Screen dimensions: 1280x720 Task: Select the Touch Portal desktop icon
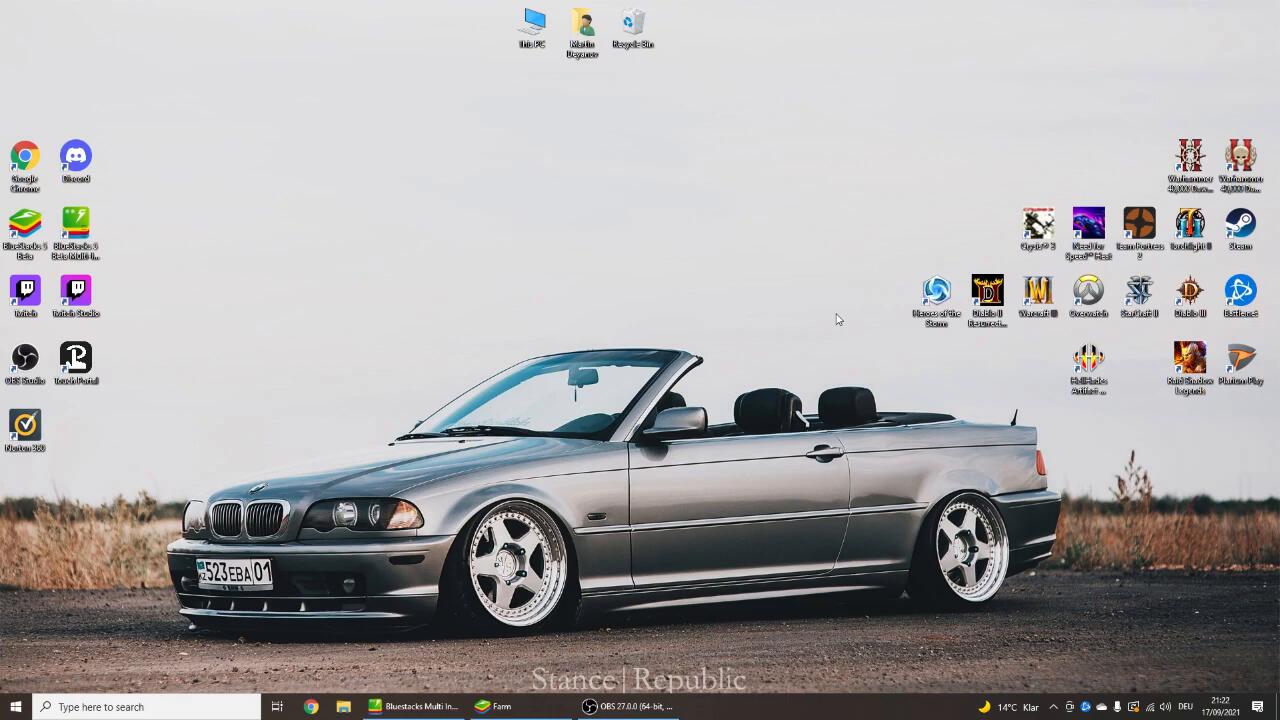coord(76,360)
